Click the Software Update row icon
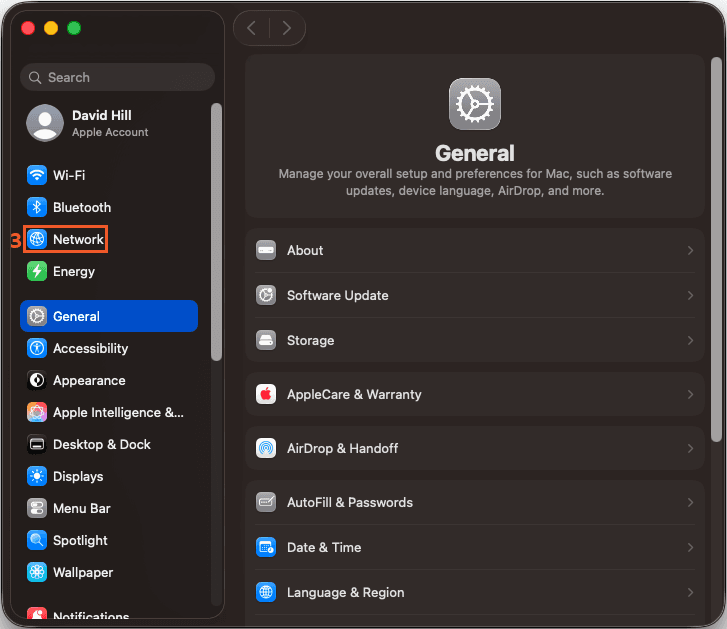This screenshot has height=629, width=727. [266, 295]
